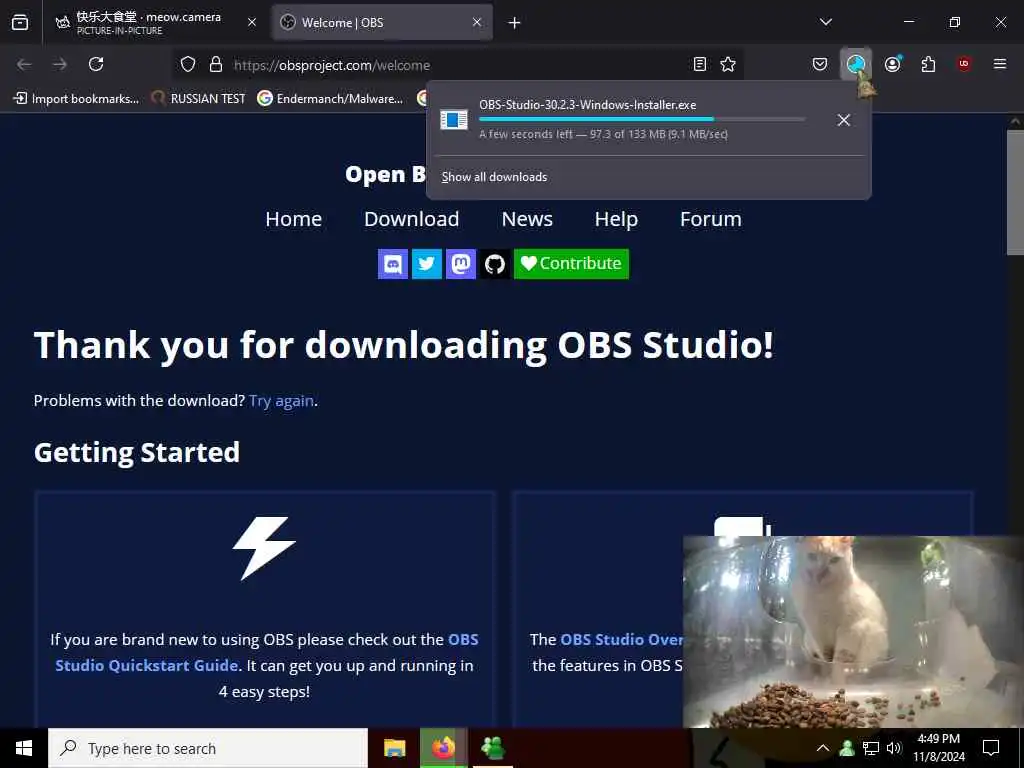
Task: Click the download progress bar
Action: (x=642, y=119)
